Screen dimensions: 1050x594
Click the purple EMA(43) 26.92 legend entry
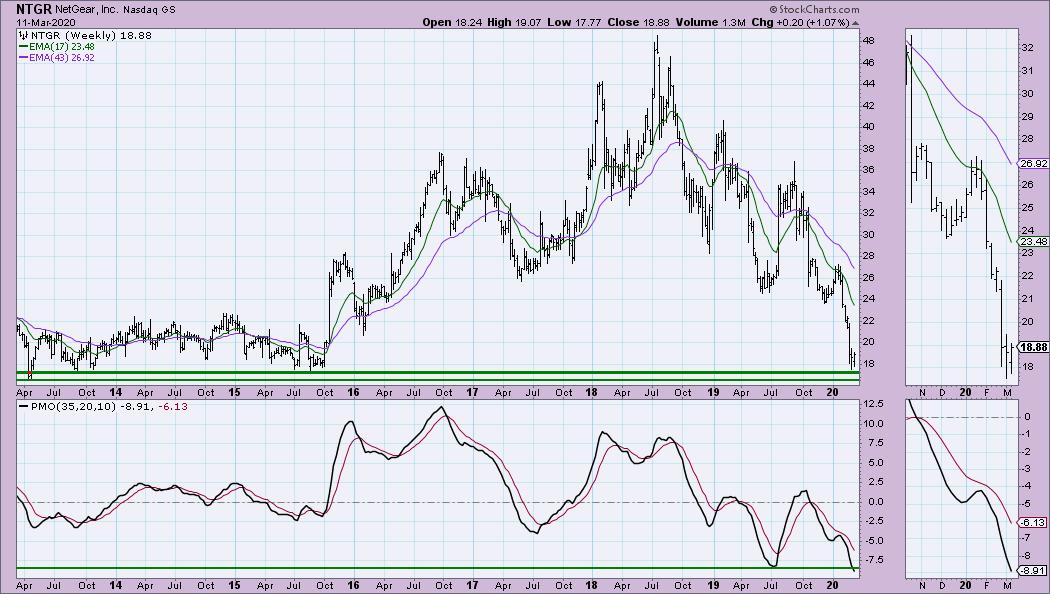57,58
